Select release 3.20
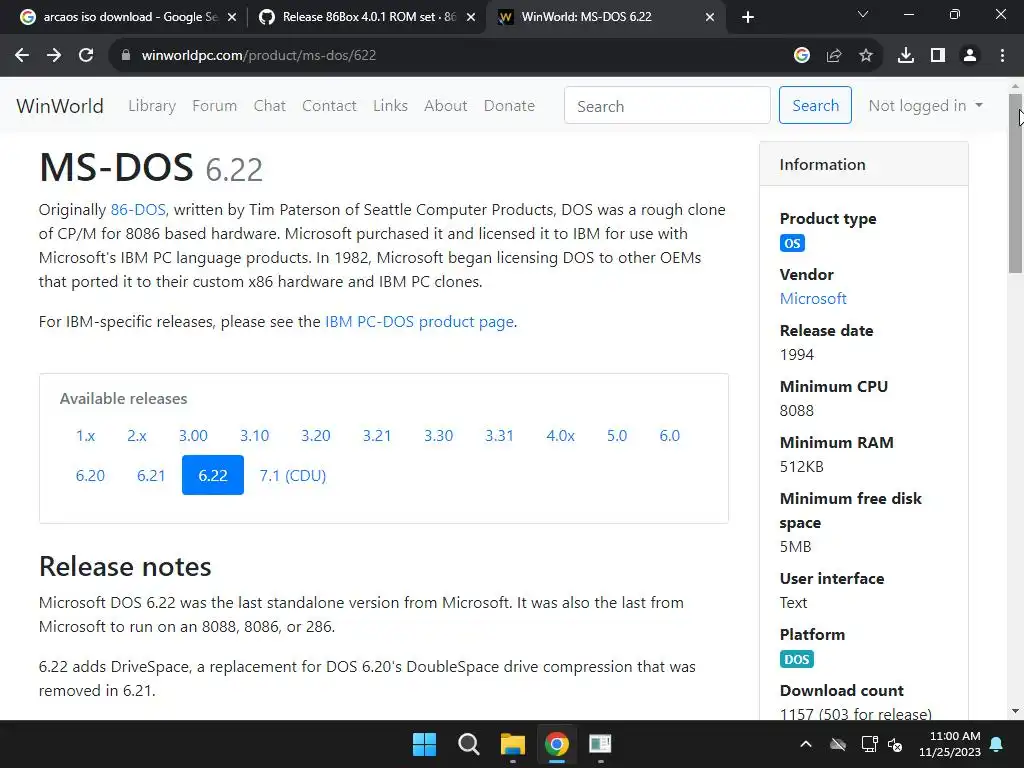This screenshot has height=768, width=1024. (x=315, y=436)
